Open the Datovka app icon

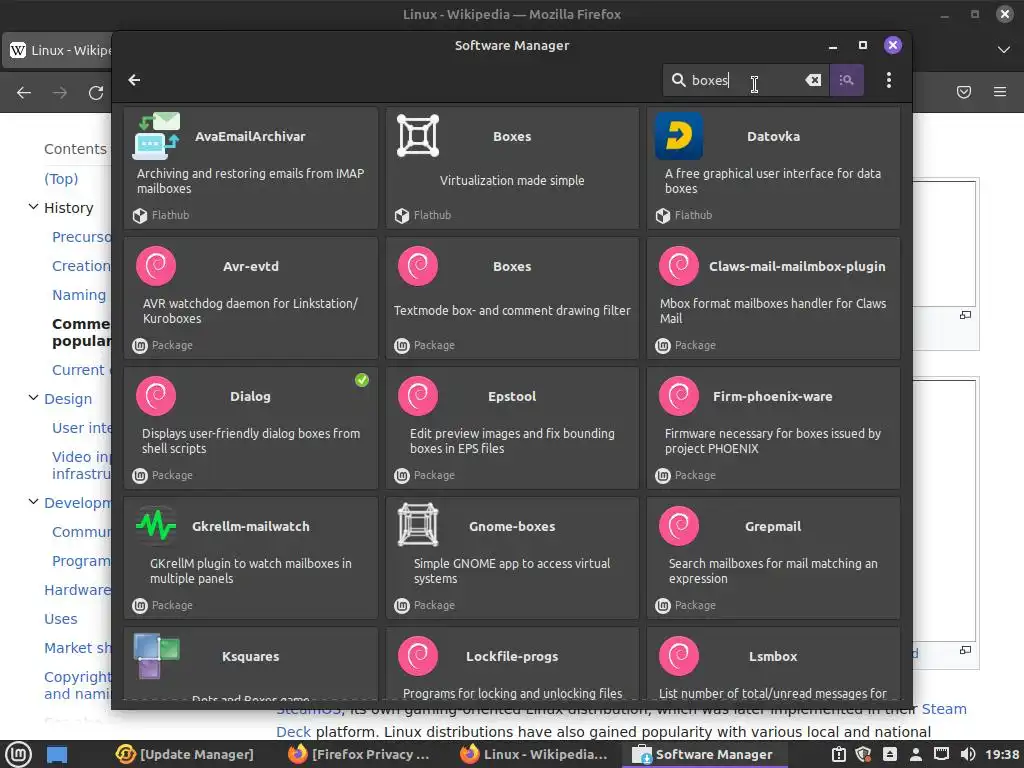679,136
